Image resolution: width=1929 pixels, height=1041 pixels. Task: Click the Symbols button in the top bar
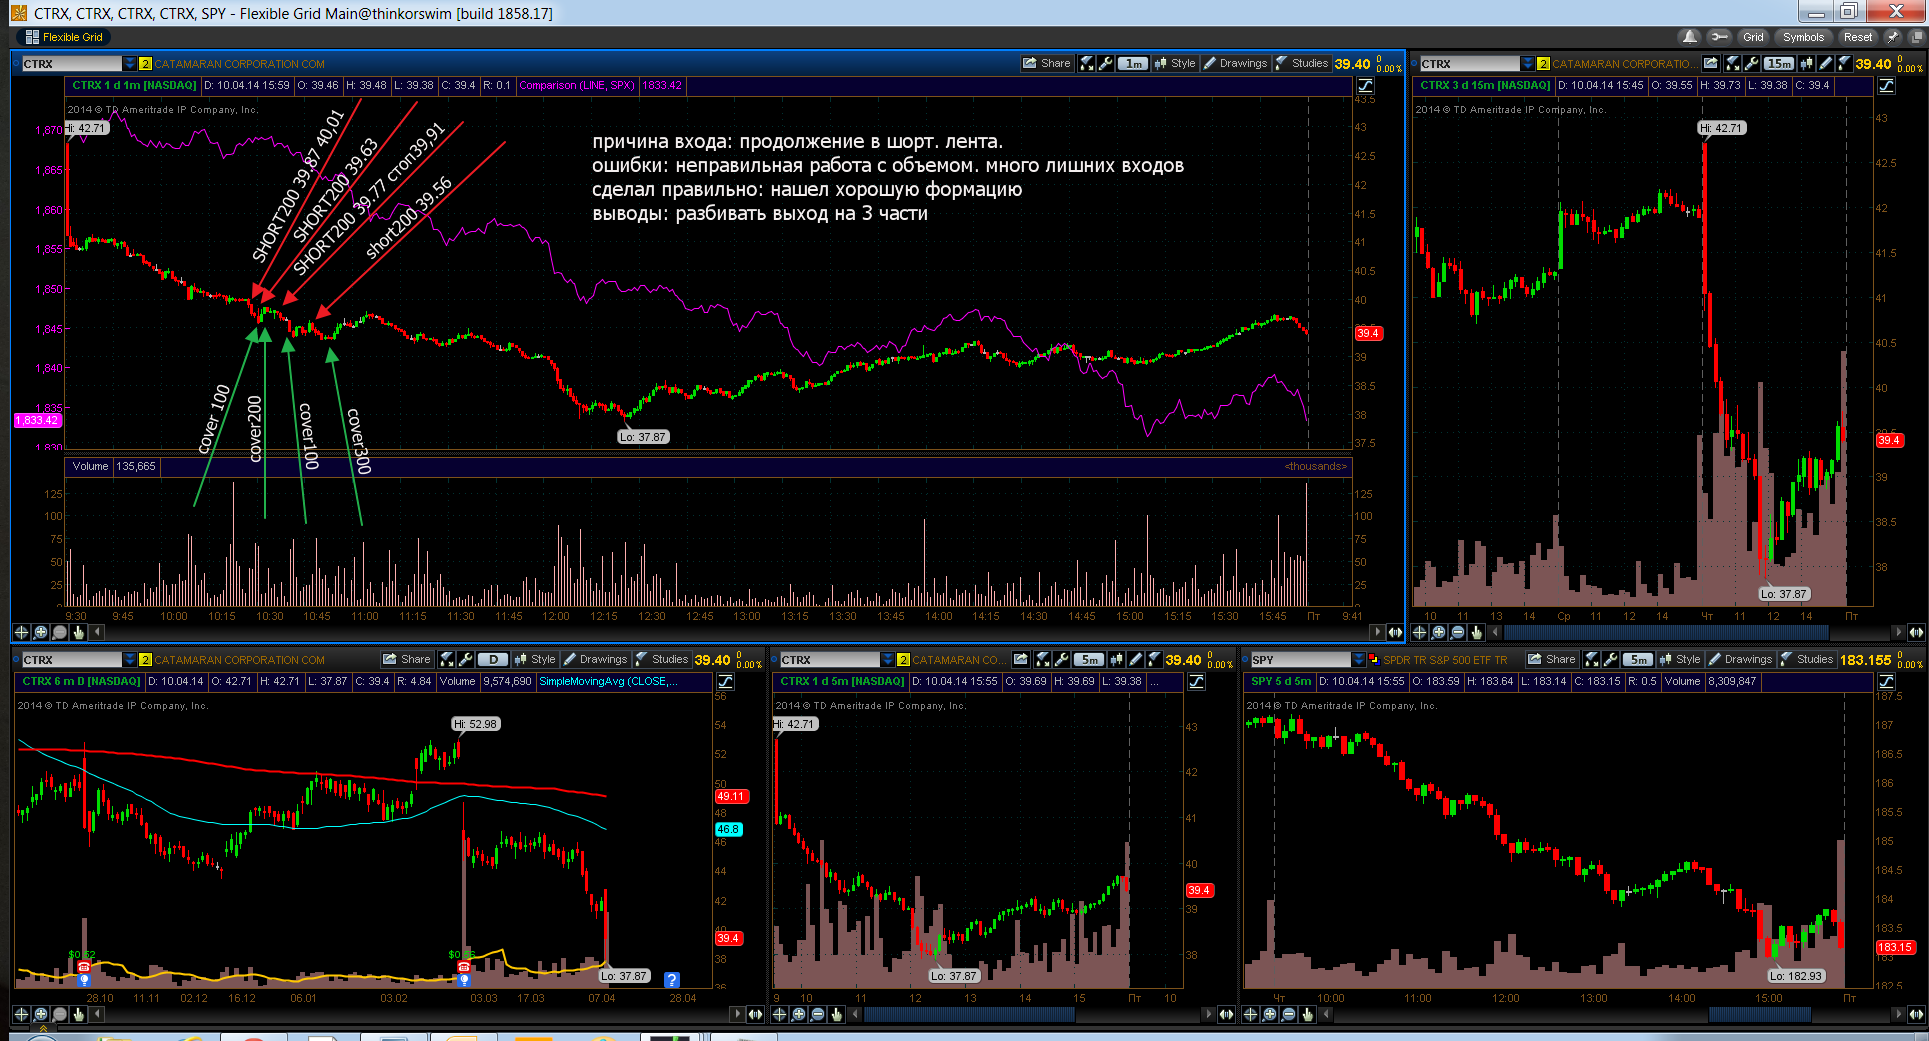[x=1803, y=37]
